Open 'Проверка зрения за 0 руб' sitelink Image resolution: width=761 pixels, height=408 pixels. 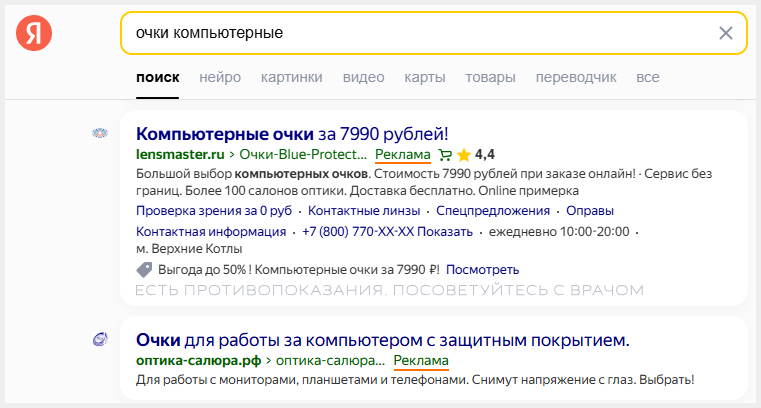click(214, 211)
